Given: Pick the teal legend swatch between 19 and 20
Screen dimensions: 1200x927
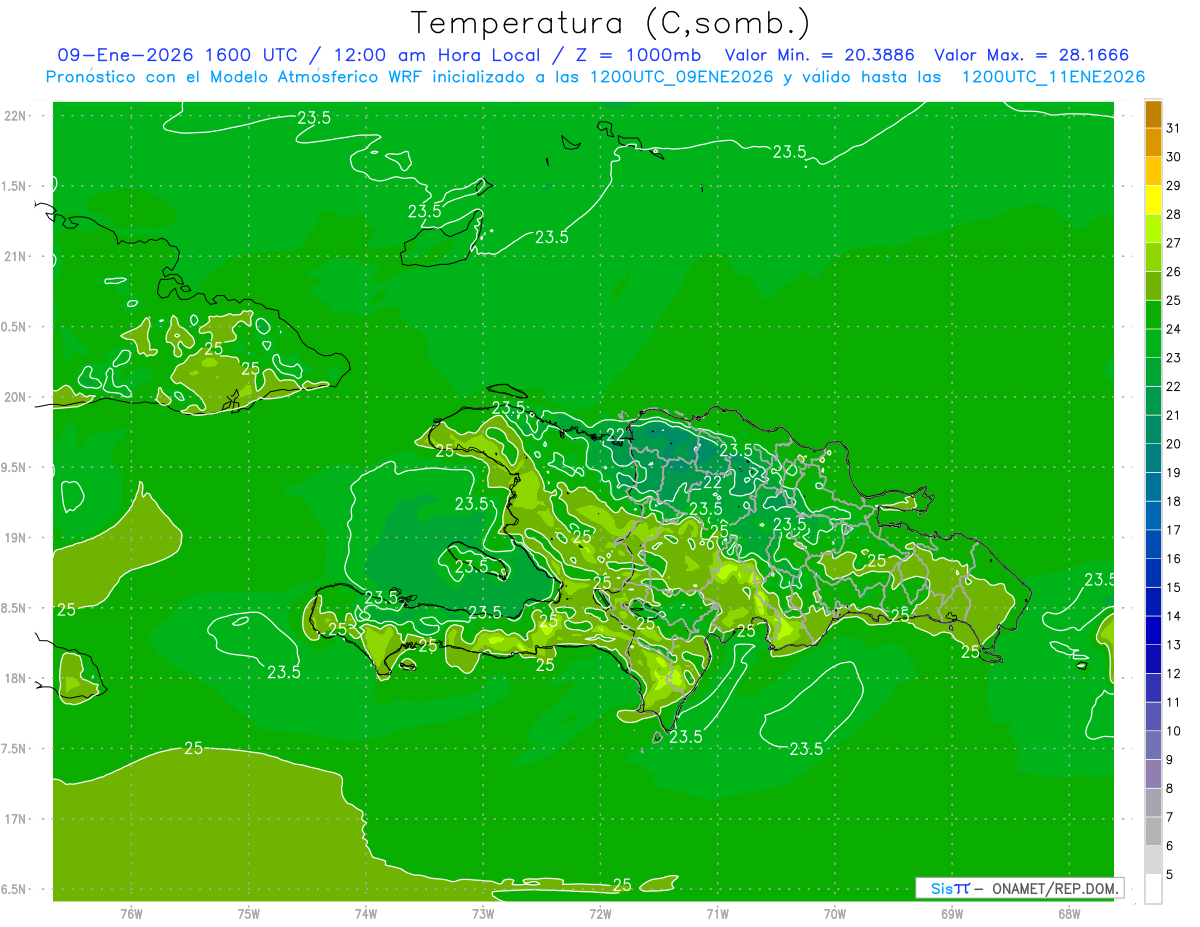Looking at the screenshot, I should point(1153,458).
